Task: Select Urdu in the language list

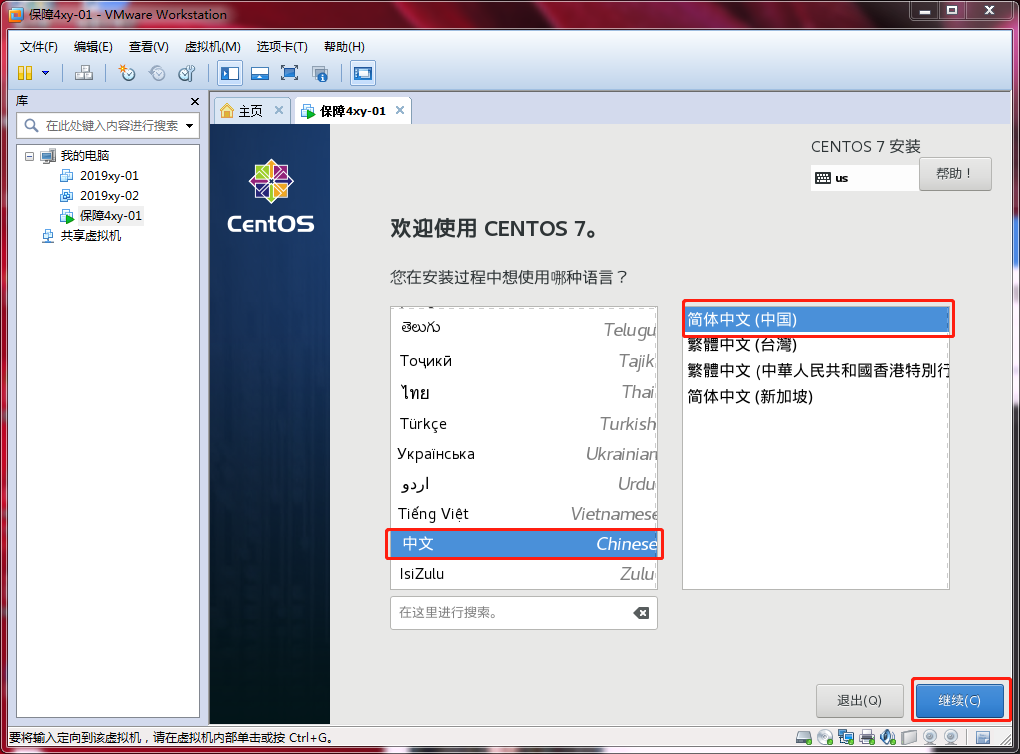Action: (x=524, y=484)
